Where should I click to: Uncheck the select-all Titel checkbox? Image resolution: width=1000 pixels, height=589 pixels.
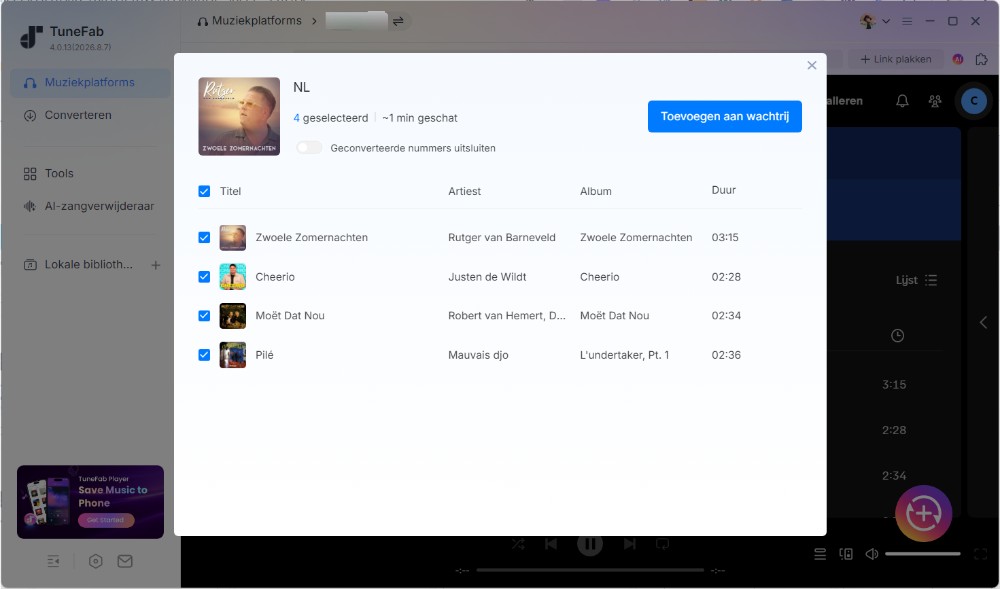coord(204,191)
